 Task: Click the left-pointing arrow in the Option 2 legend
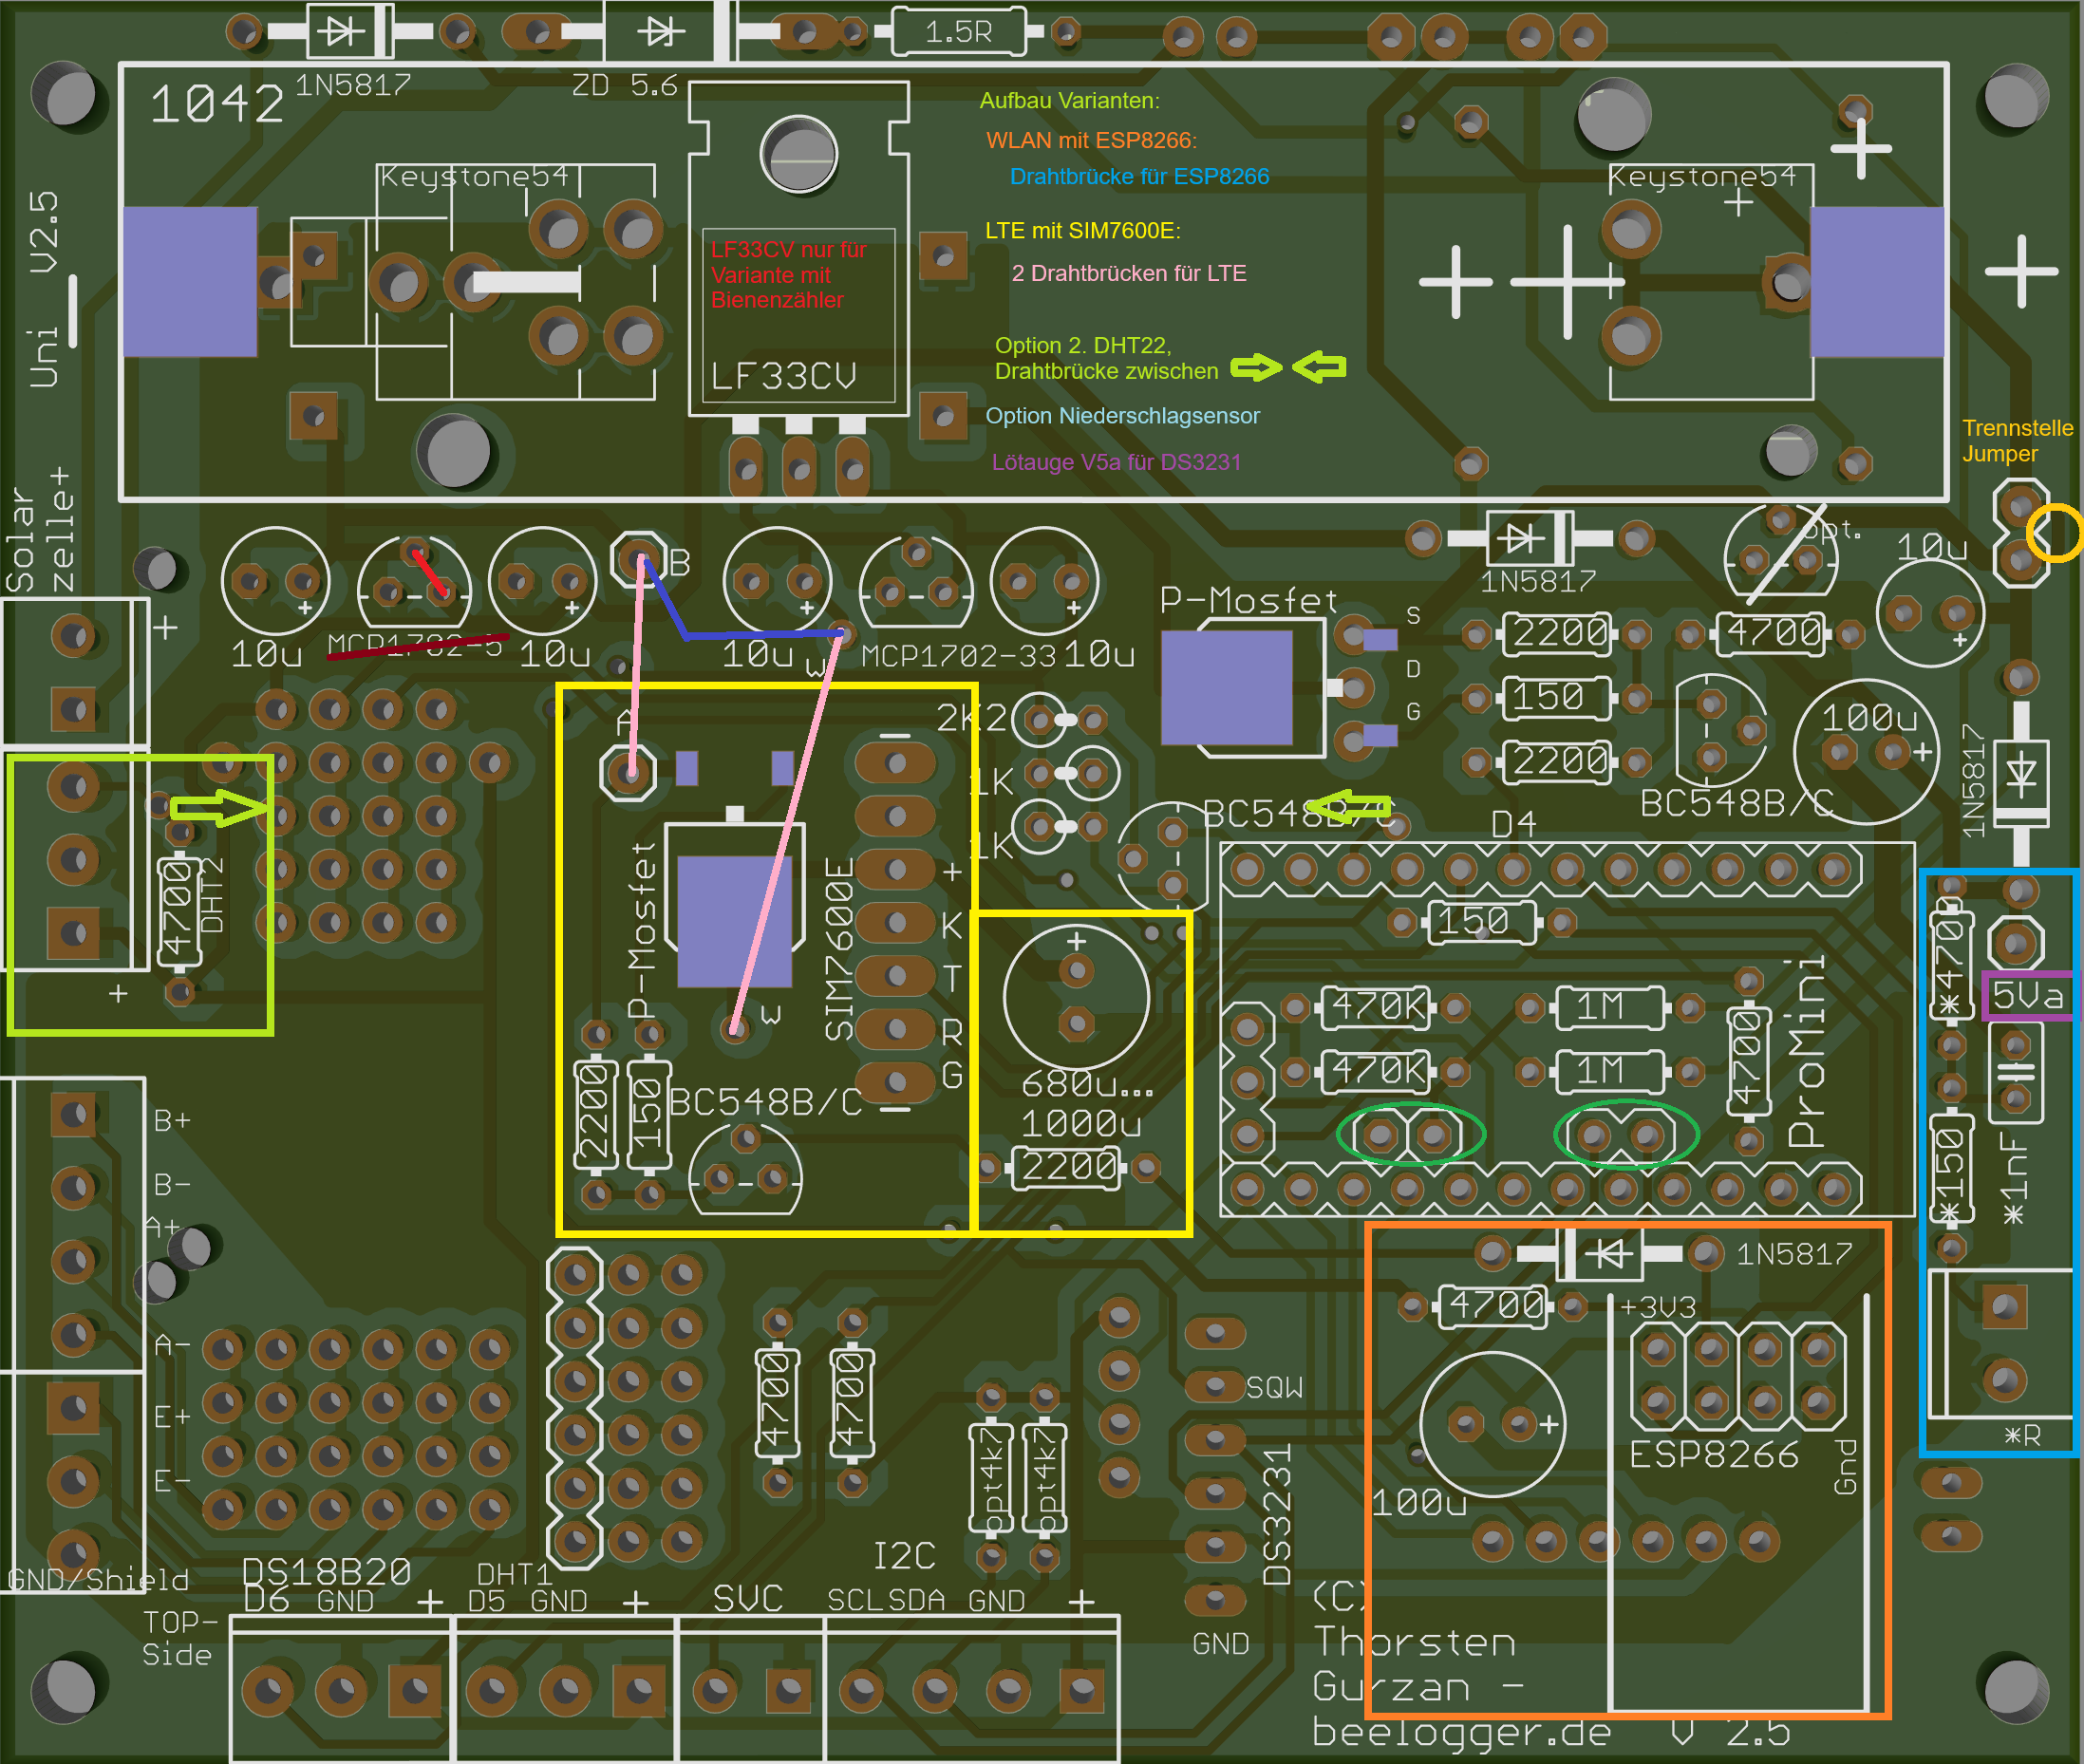click(x=1319, y=367)
